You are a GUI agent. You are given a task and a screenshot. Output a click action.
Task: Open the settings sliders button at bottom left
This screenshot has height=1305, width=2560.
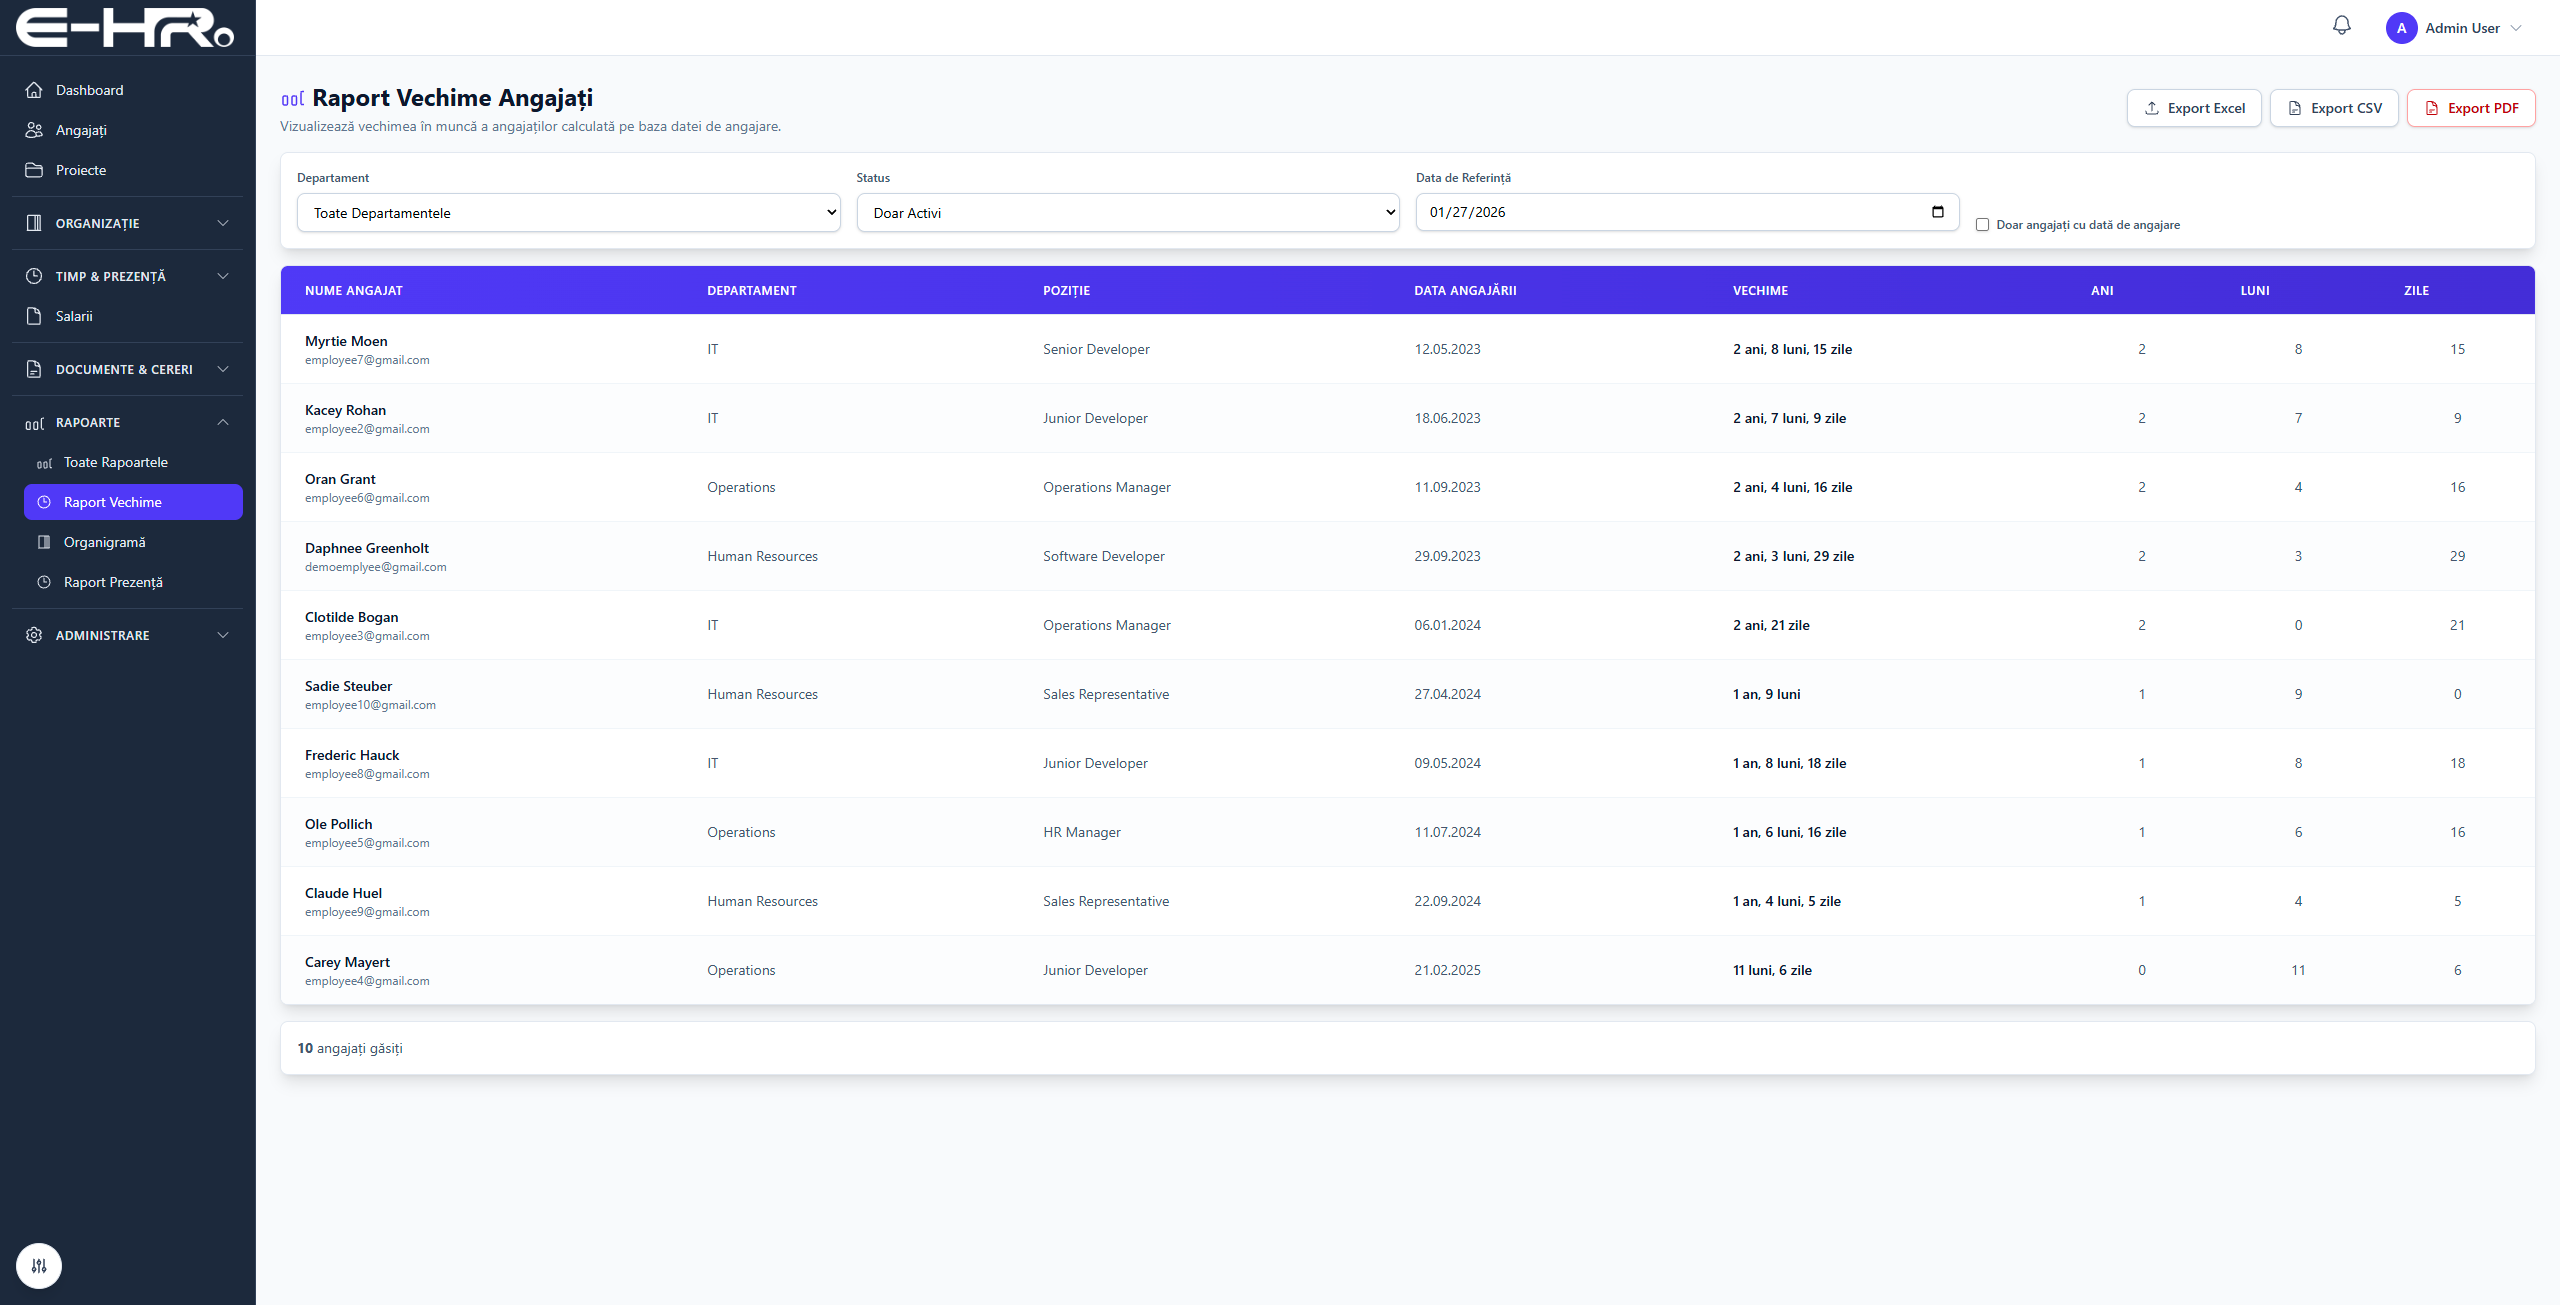(x=39, y=1266)
